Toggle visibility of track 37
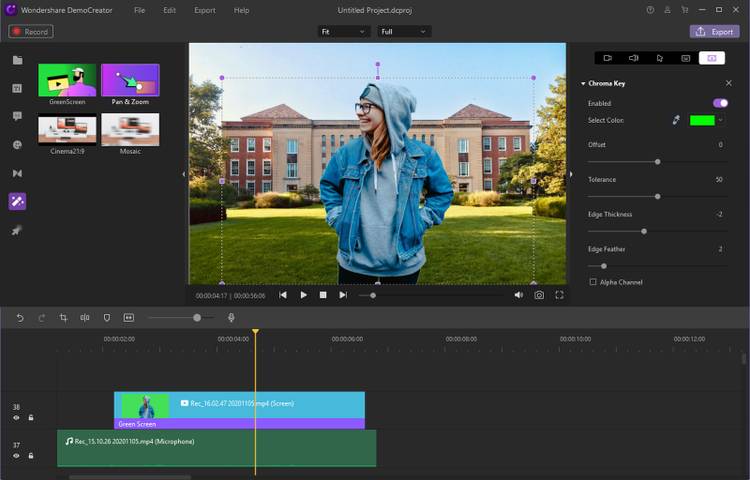Image resolution: width=750 pixels, height=480 pixels. tap(16, 456)
